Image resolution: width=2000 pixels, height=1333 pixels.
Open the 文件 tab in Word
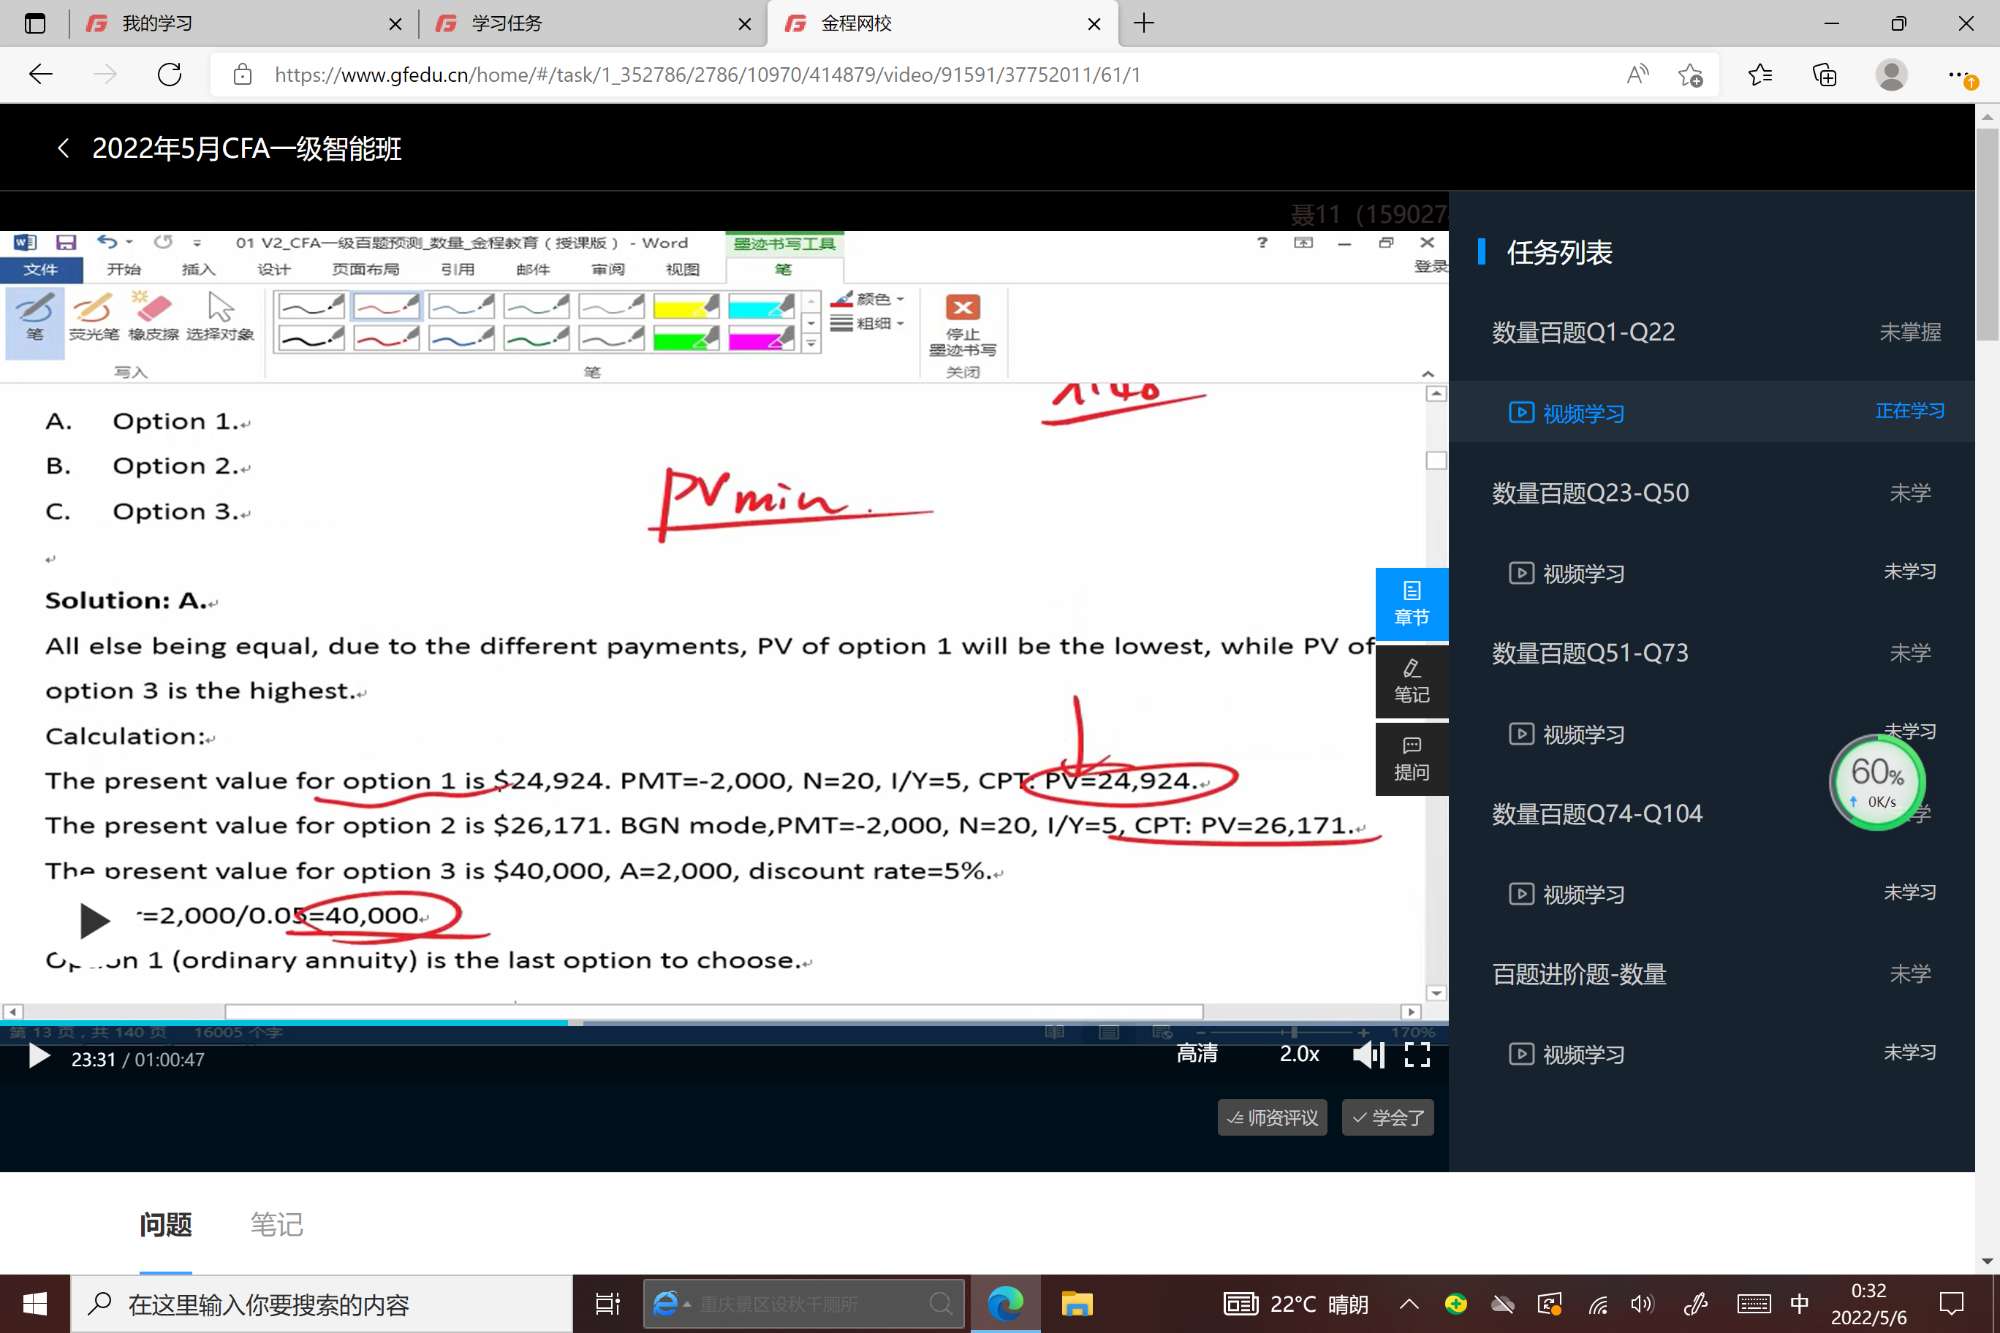tap(40, 269)
